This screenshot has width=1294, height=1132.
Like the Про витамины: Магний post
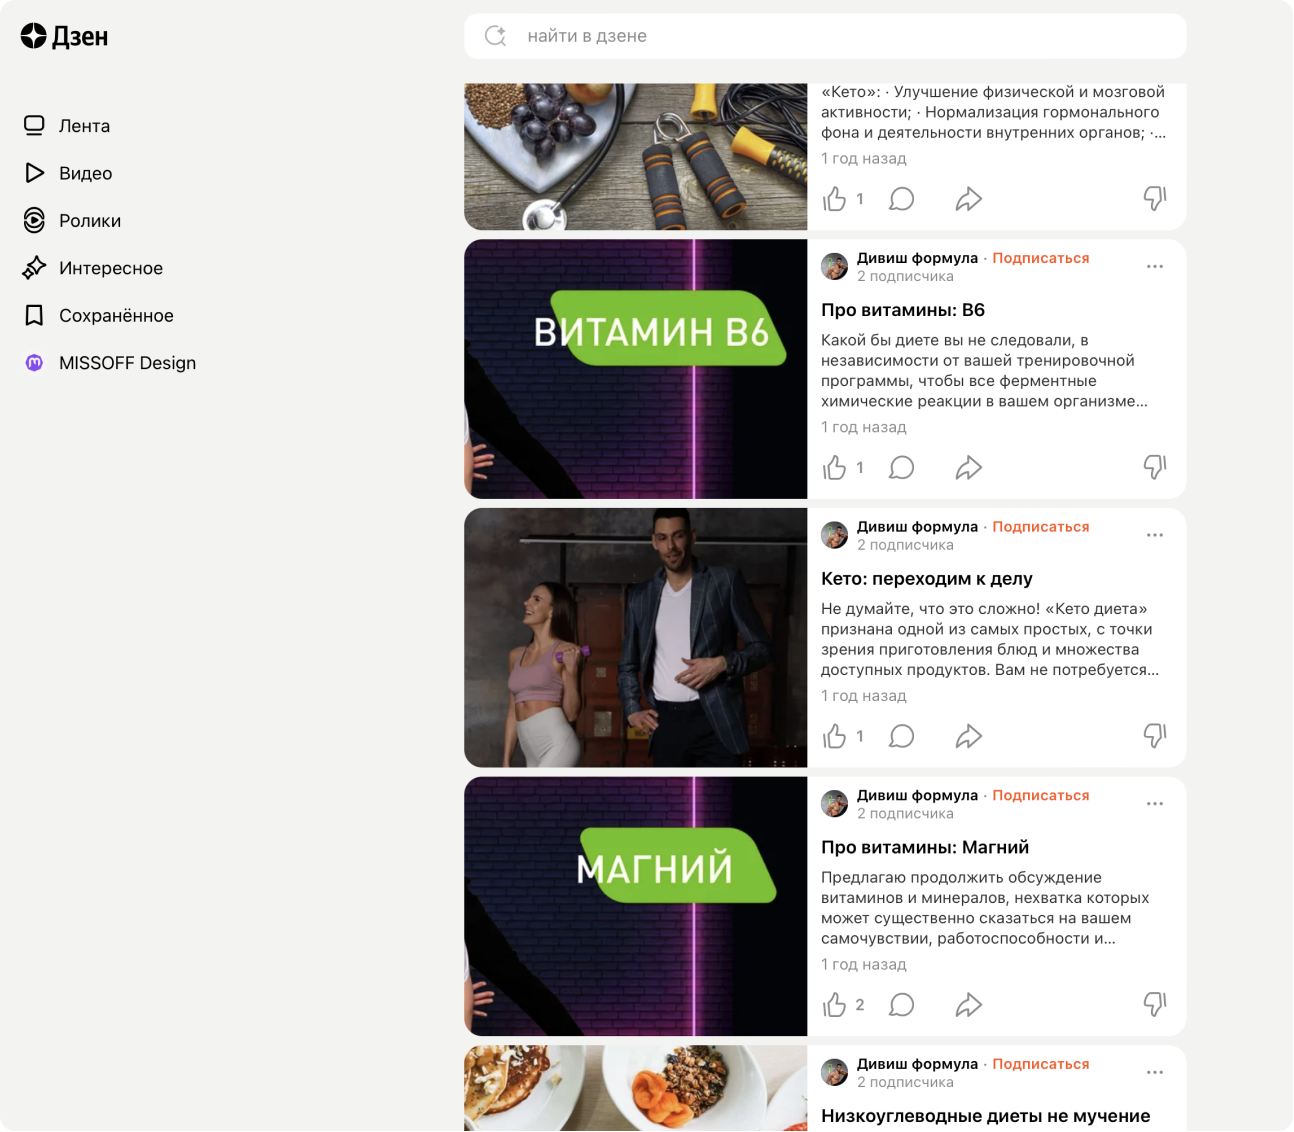click(835, 1005)
